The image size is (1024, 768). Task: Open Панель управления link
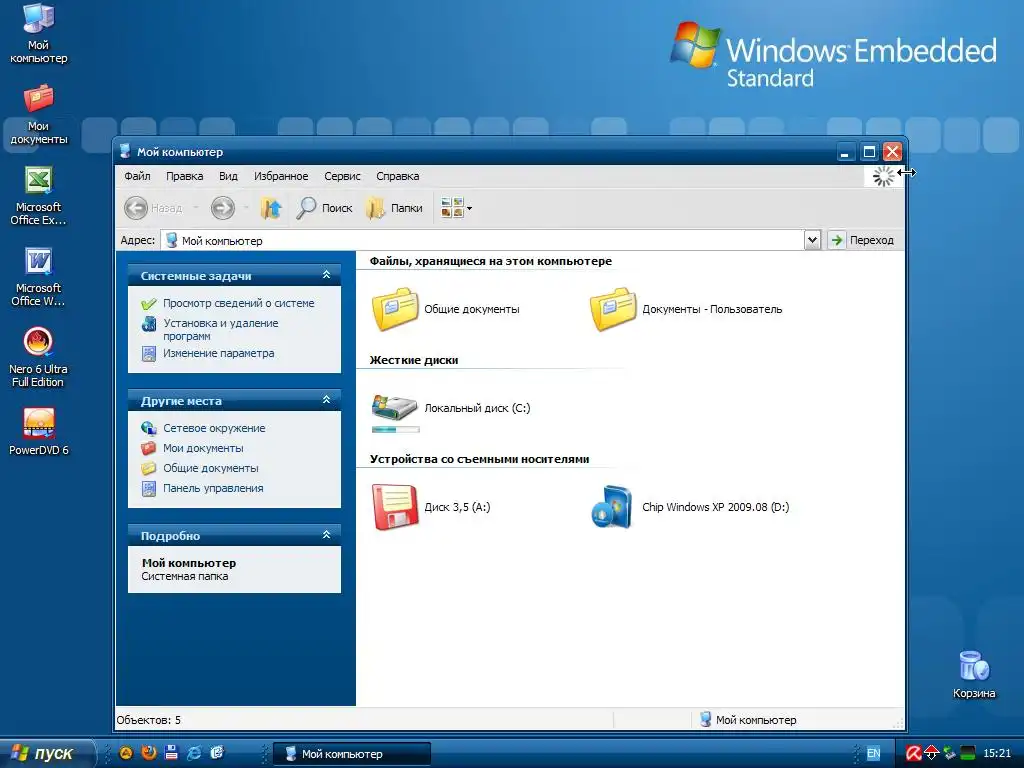pyautogui.click(x=213, y=488)
